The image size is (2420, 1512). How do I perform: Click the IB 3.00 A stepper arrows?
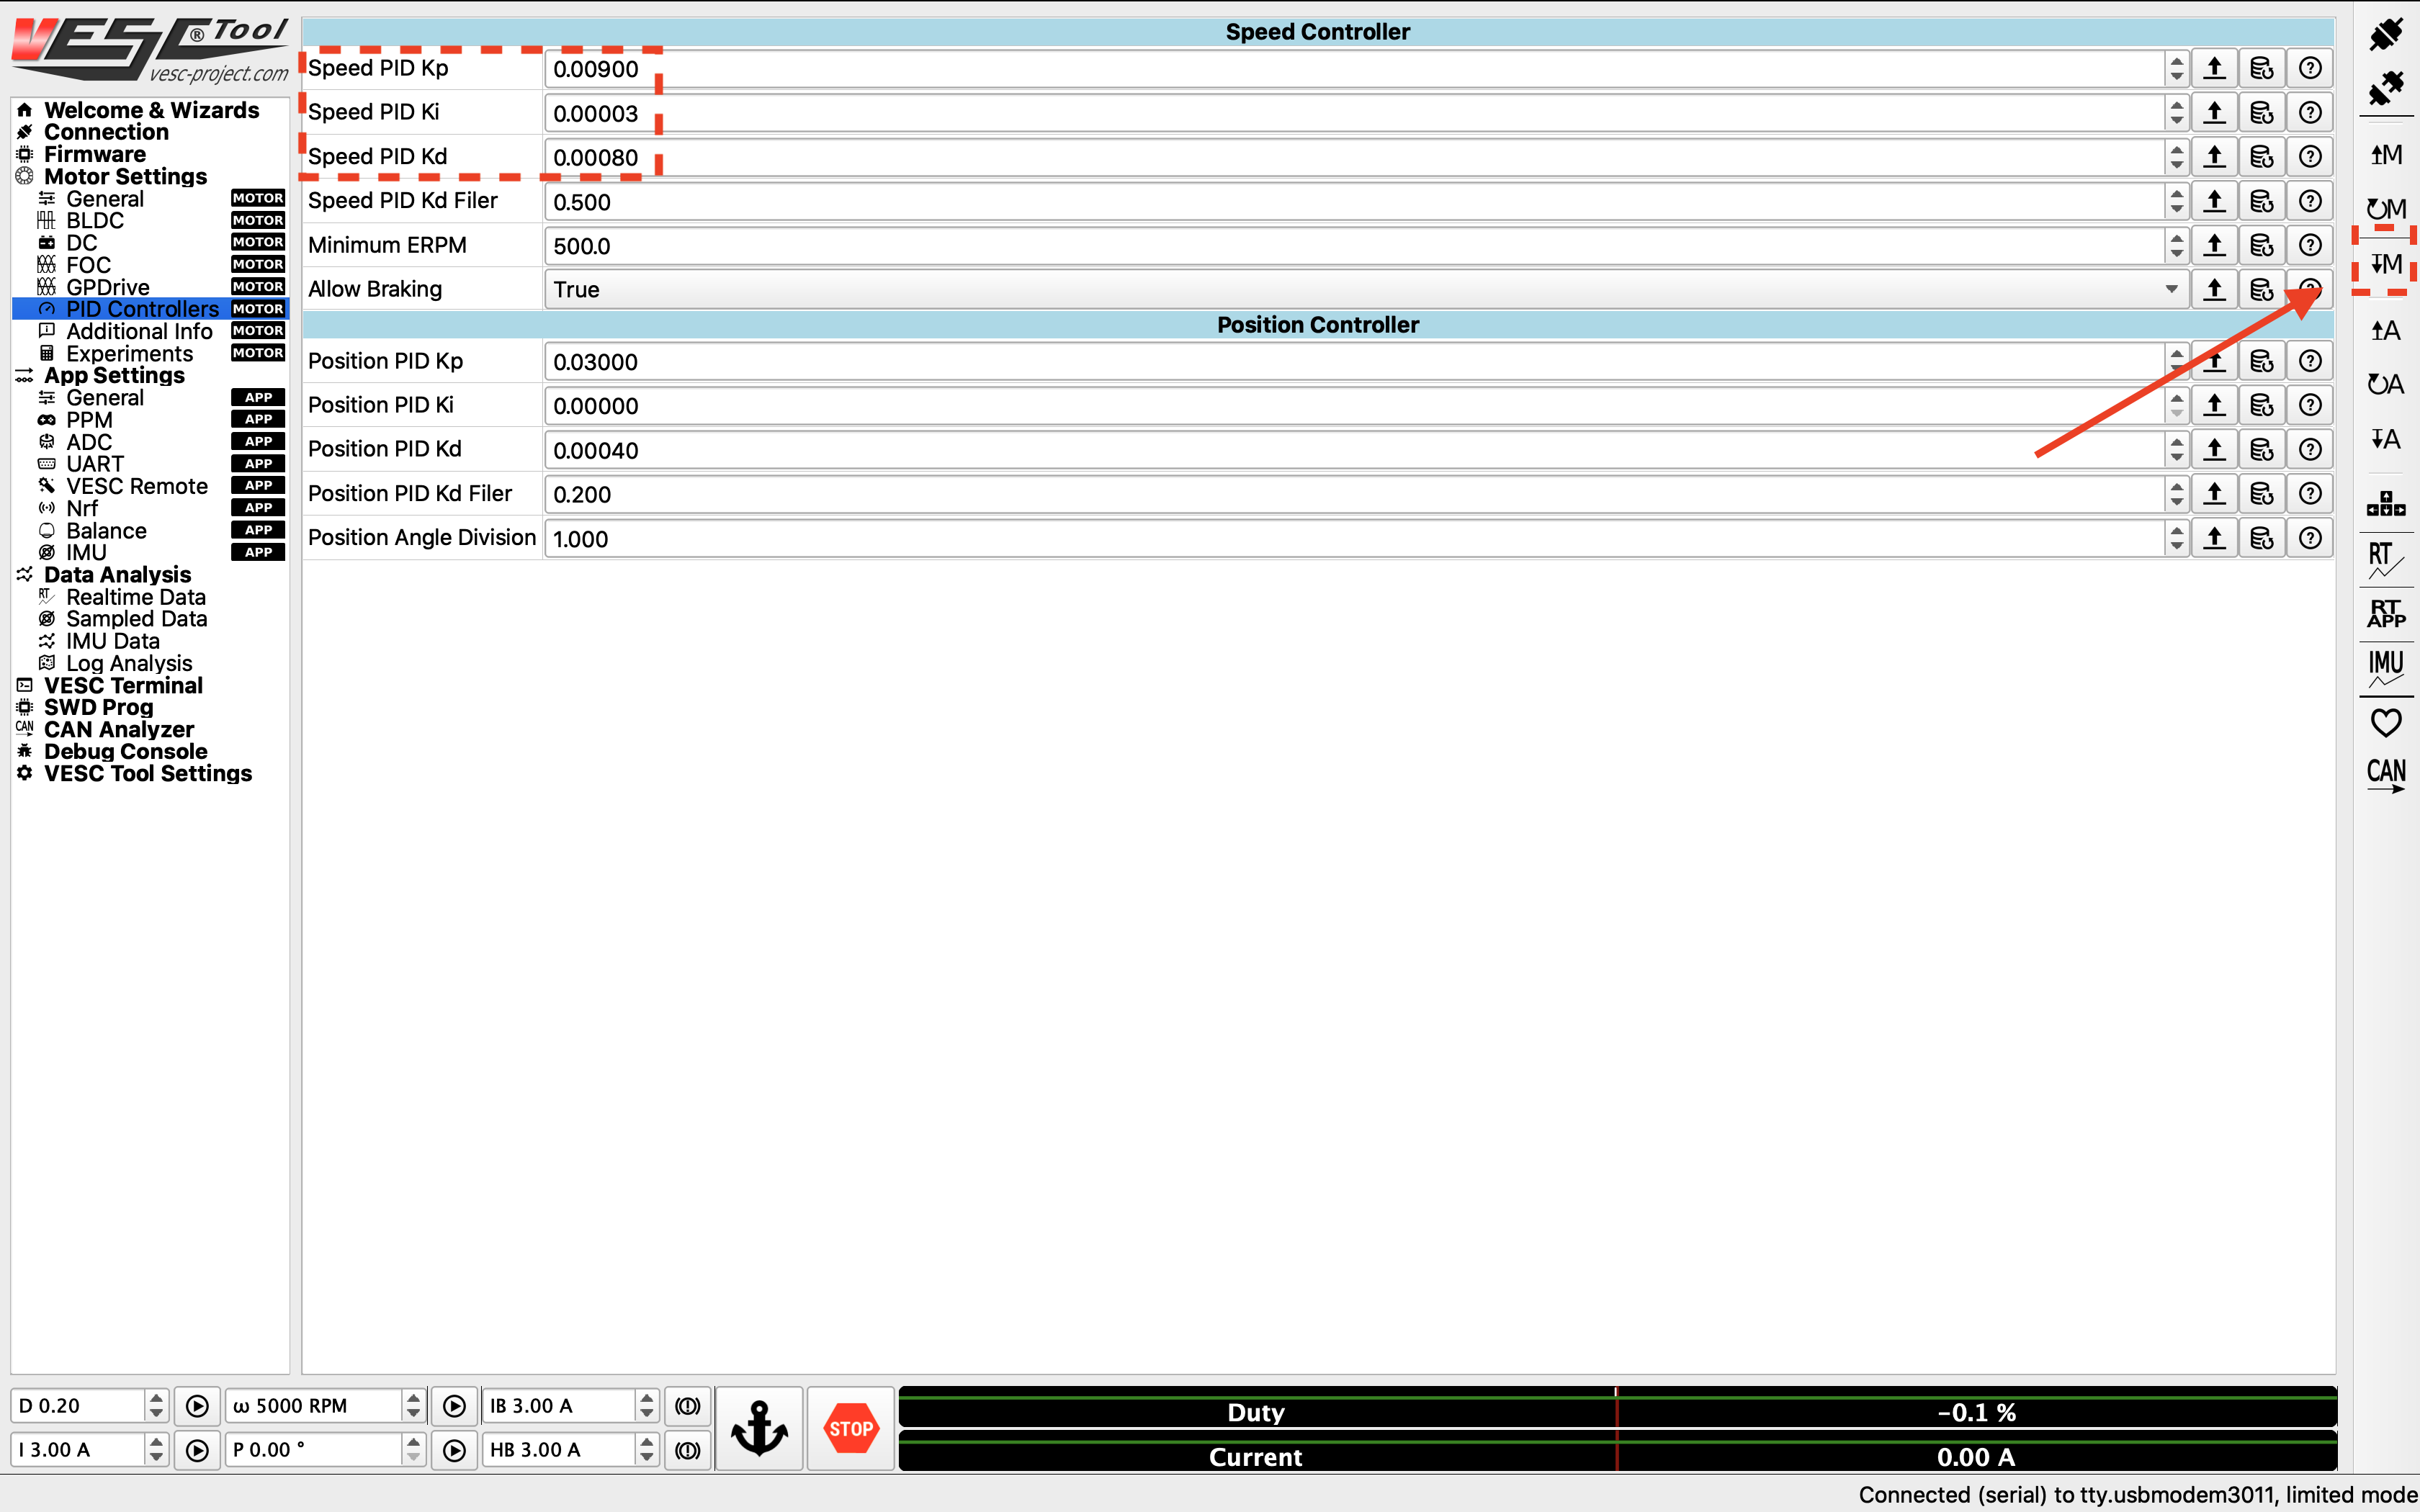coord(647,1406)
